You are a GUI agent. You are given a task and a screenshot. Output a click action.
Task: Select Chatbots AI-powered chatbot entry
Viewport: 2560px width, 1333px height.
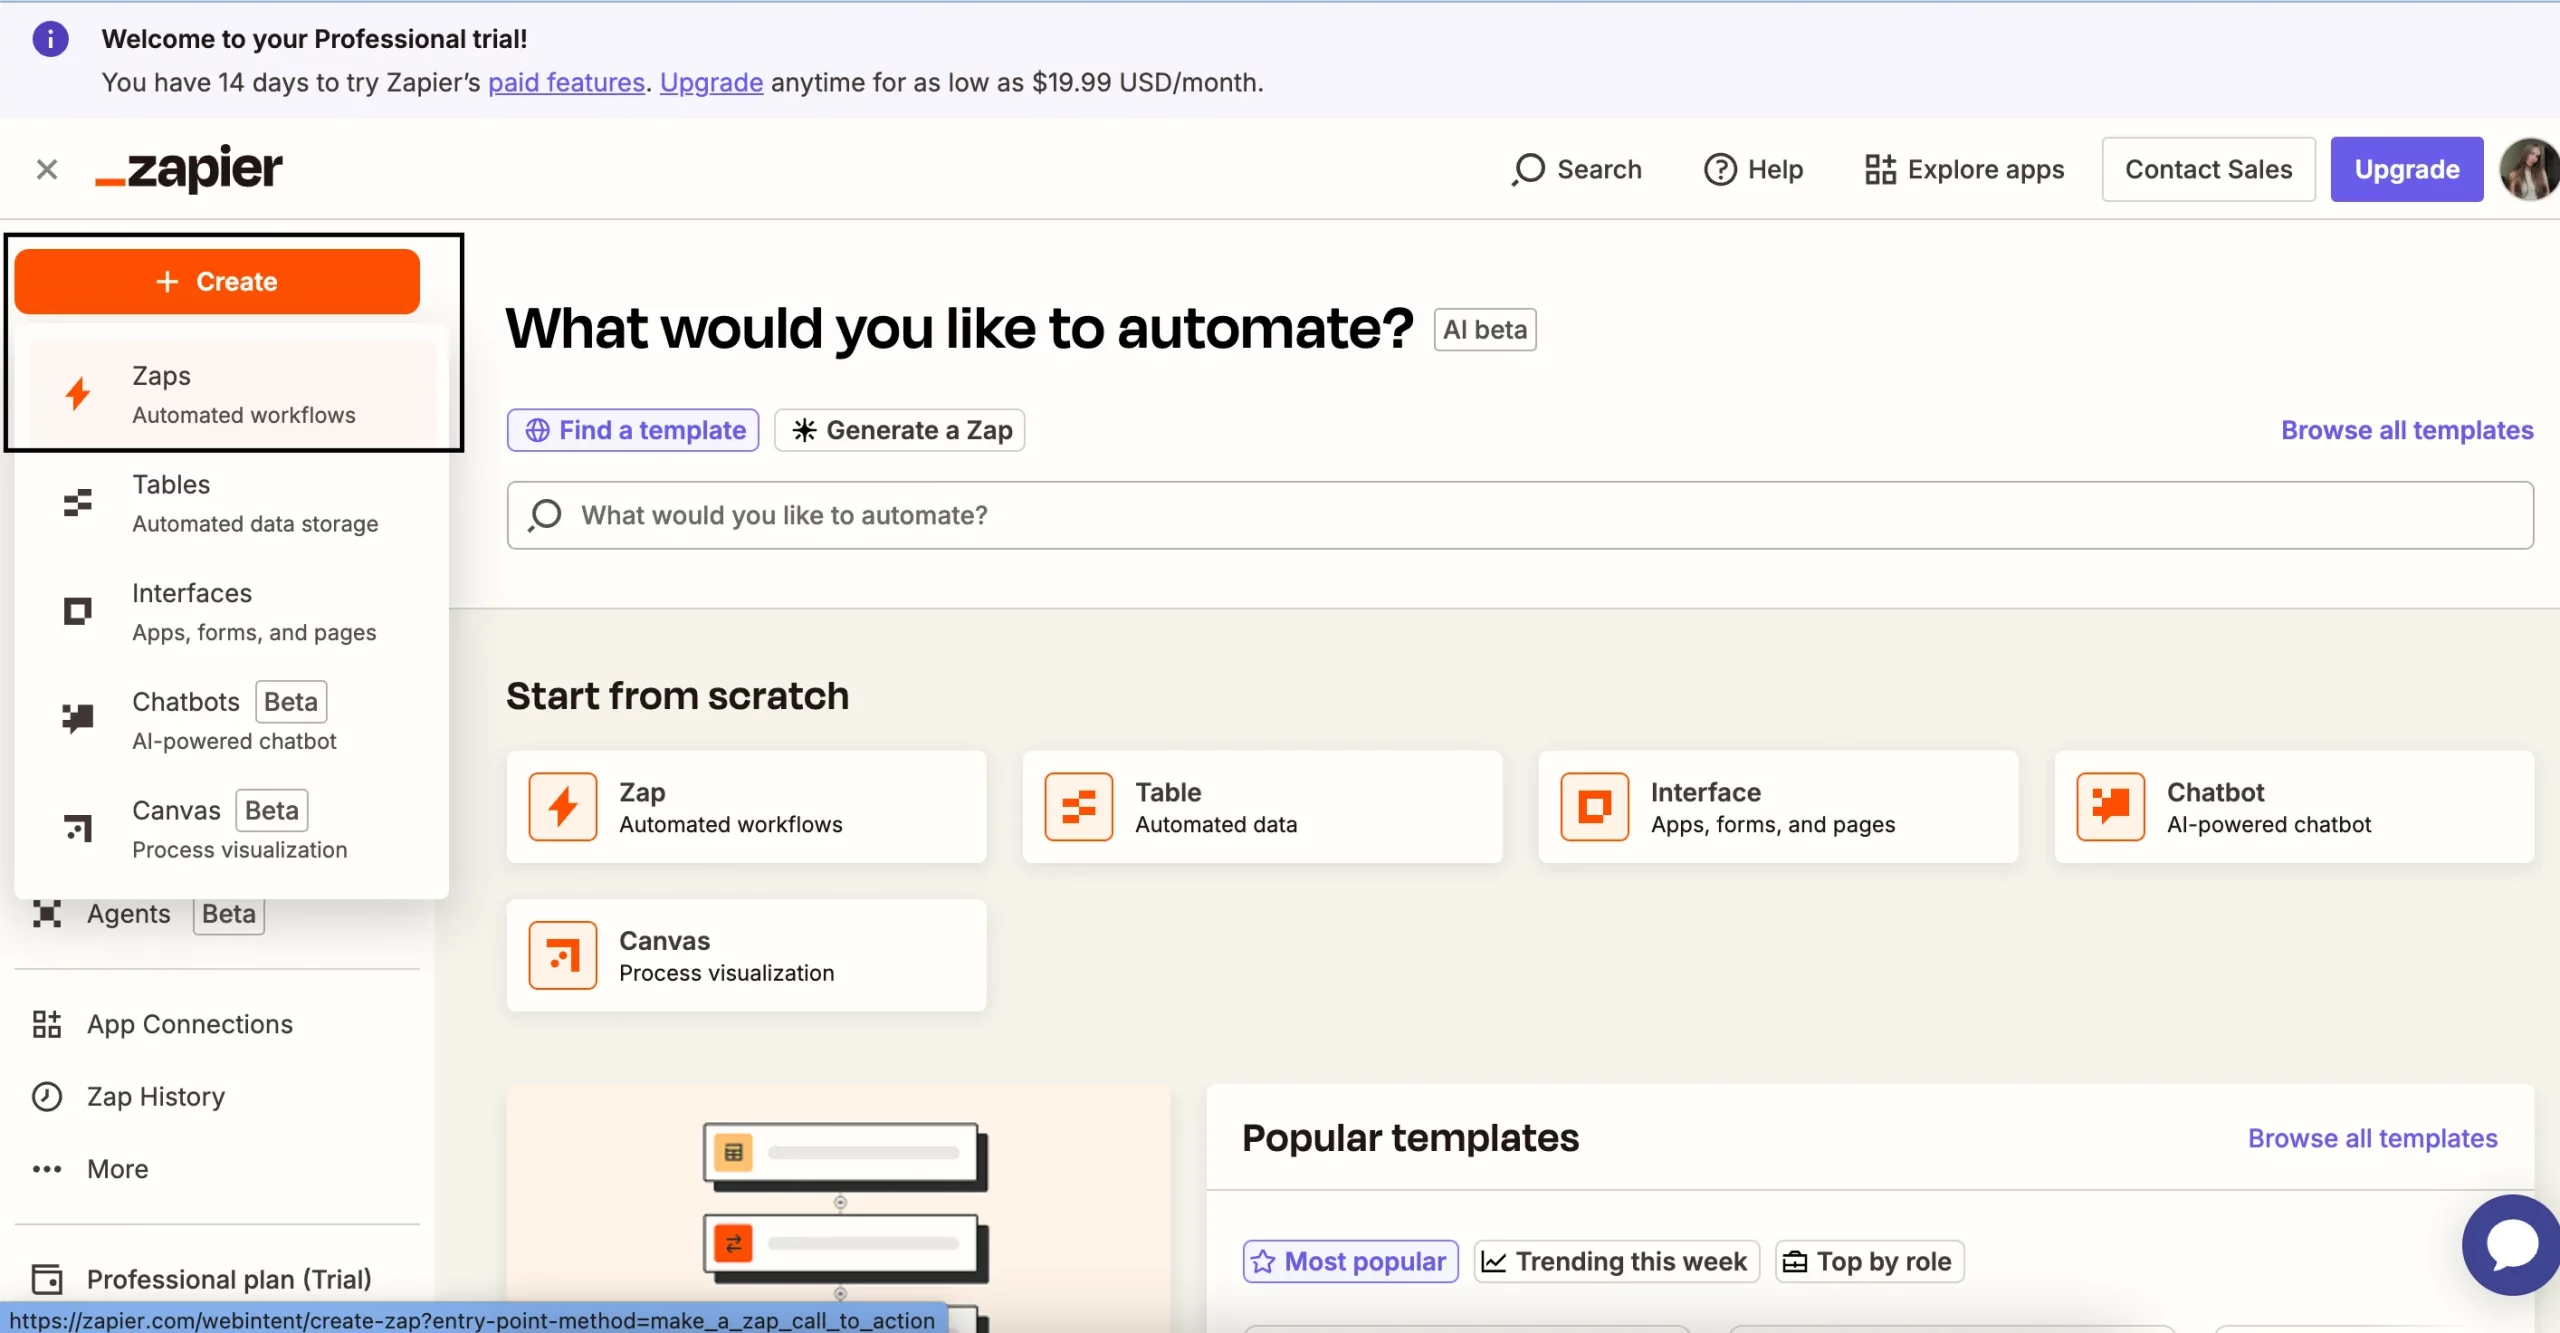point(233,720)
